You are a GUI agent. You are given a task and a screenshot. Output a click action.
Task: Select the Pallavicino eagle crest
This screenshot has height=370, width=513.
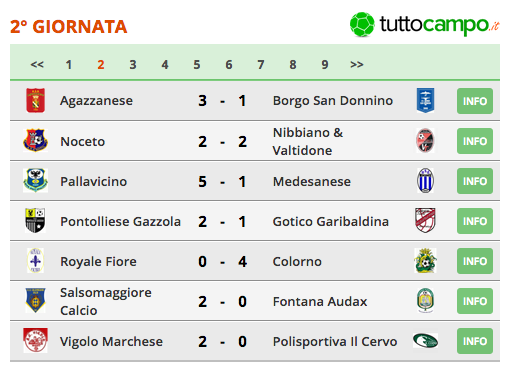35,180
